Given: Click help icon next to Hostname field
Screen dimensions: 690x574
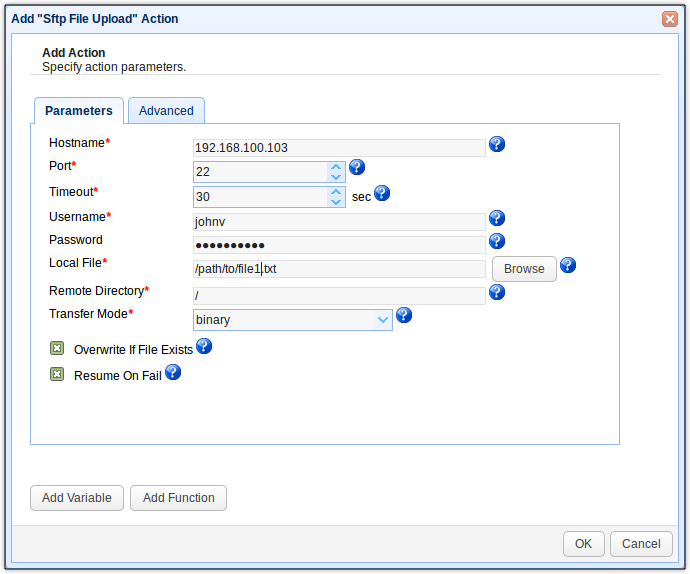Looking at the screenshot, I should [497, 145].
